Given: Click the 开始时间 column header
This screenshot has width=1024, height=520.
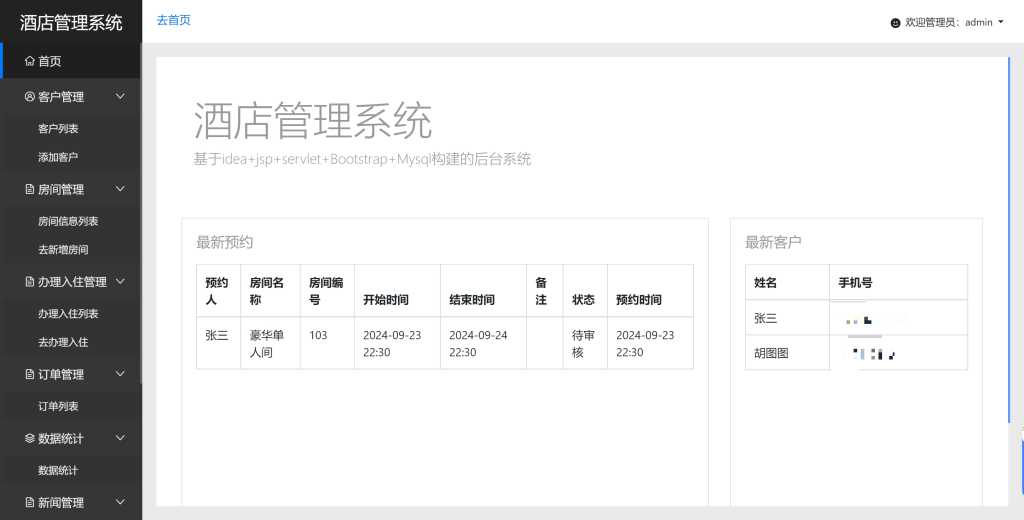Looking at the screenshot, I should coord(397,291).
